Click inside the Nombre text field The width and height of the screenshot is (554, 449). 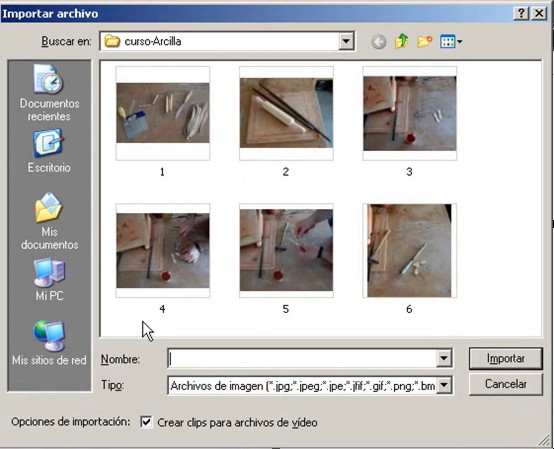pos(302,359)
